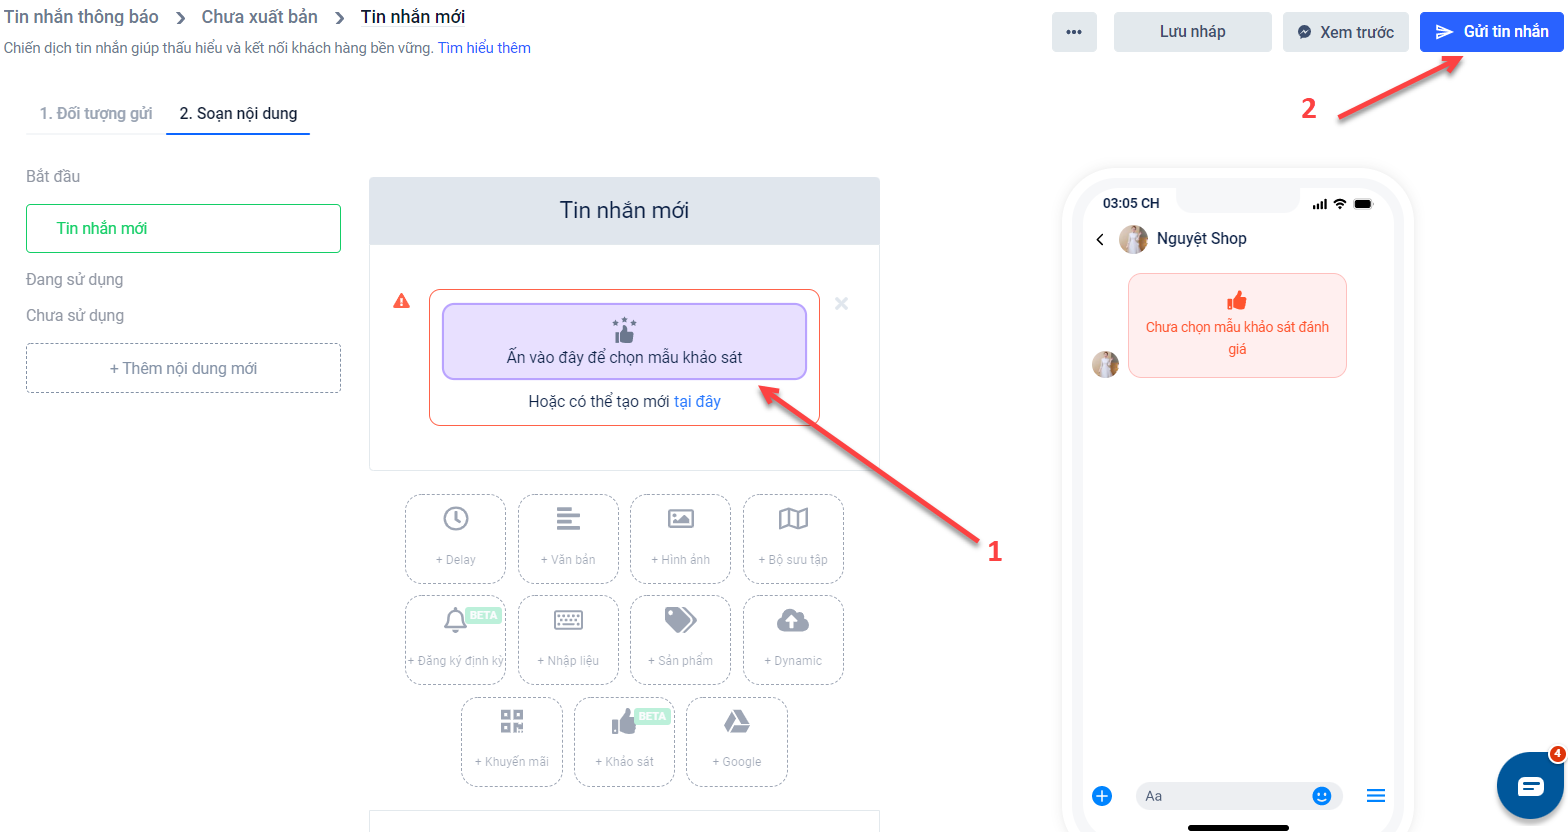
Task: Switch to tab 1. Đối tượng gửi
Action: [x=96, y=113]
